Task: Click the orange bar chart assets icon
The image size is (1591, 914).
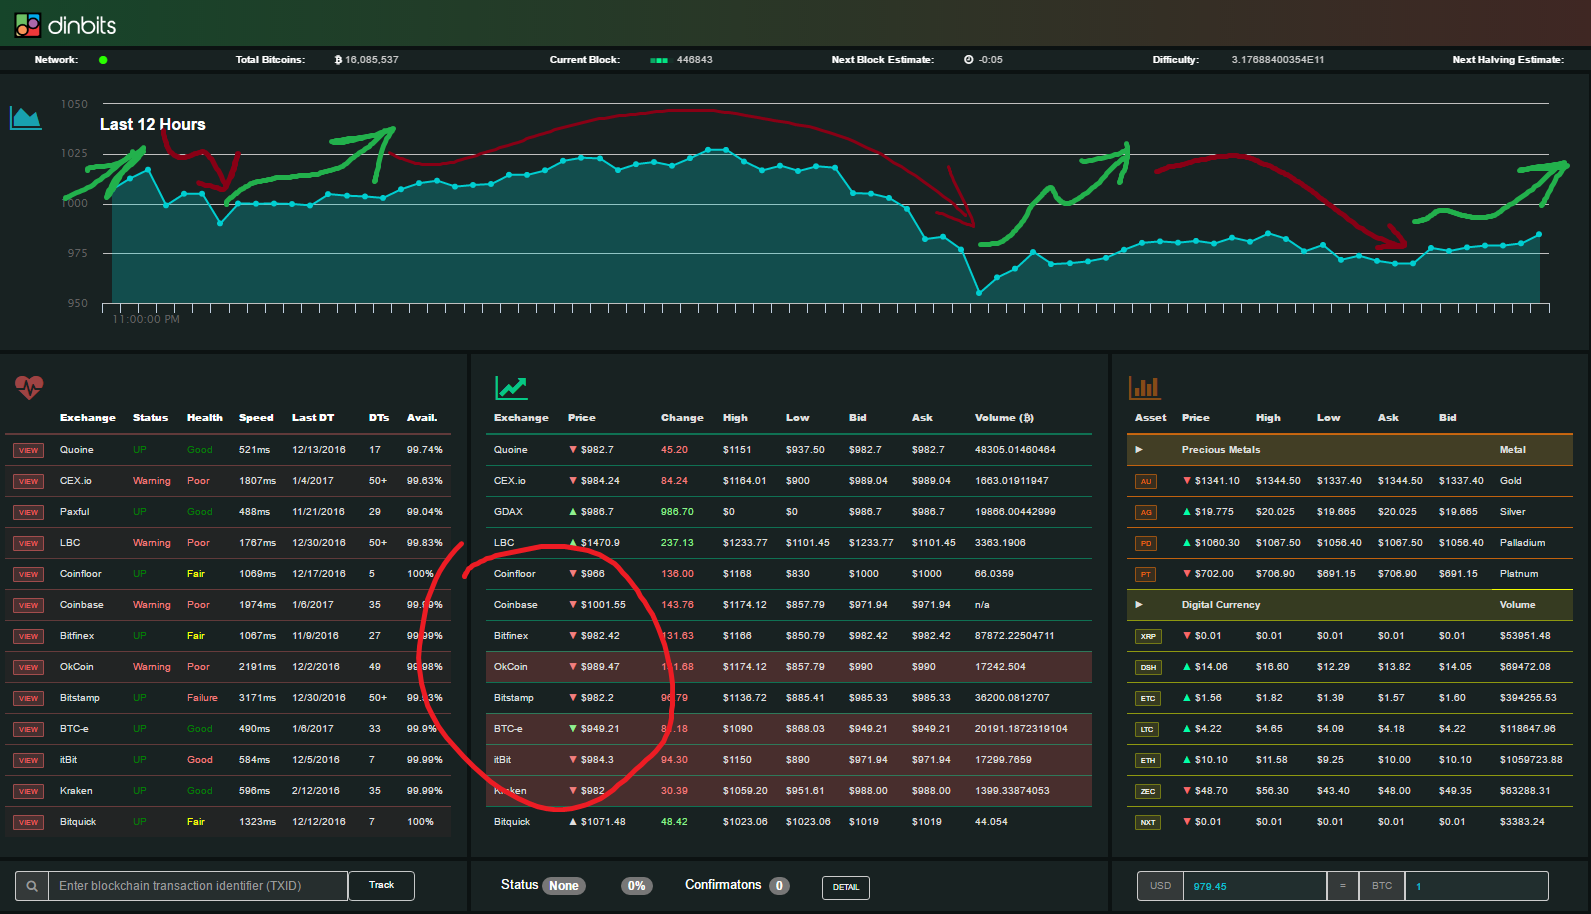Action: point(1144,387)
